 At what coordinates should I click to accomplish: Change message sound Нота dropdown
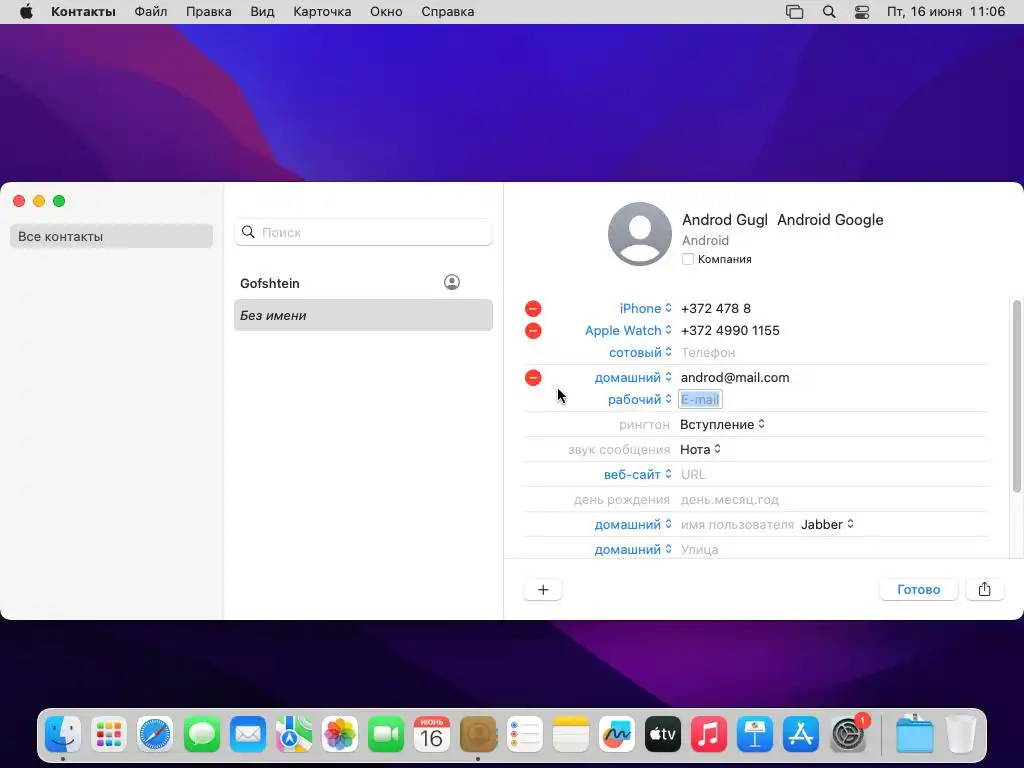tap(700, 449)
